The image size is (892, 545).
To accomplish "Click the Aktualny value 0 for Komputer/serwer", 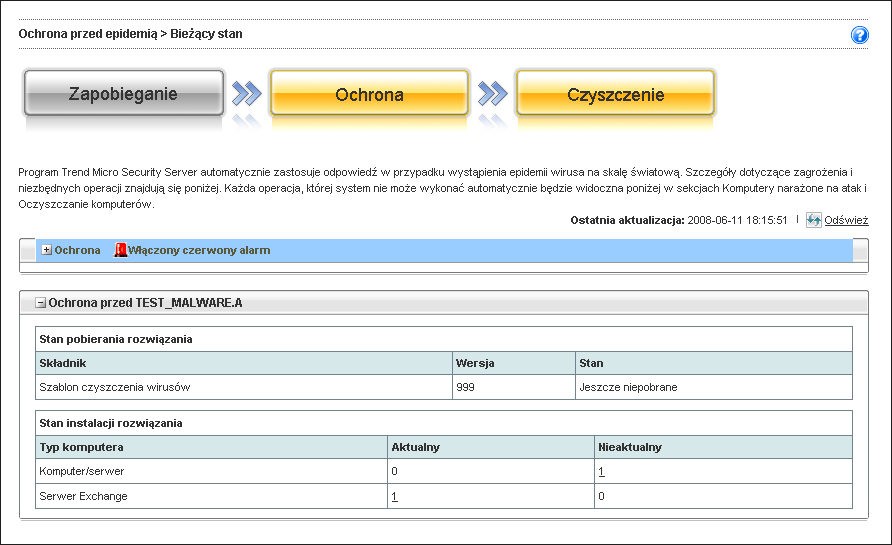I will click(x=394, y=471).
